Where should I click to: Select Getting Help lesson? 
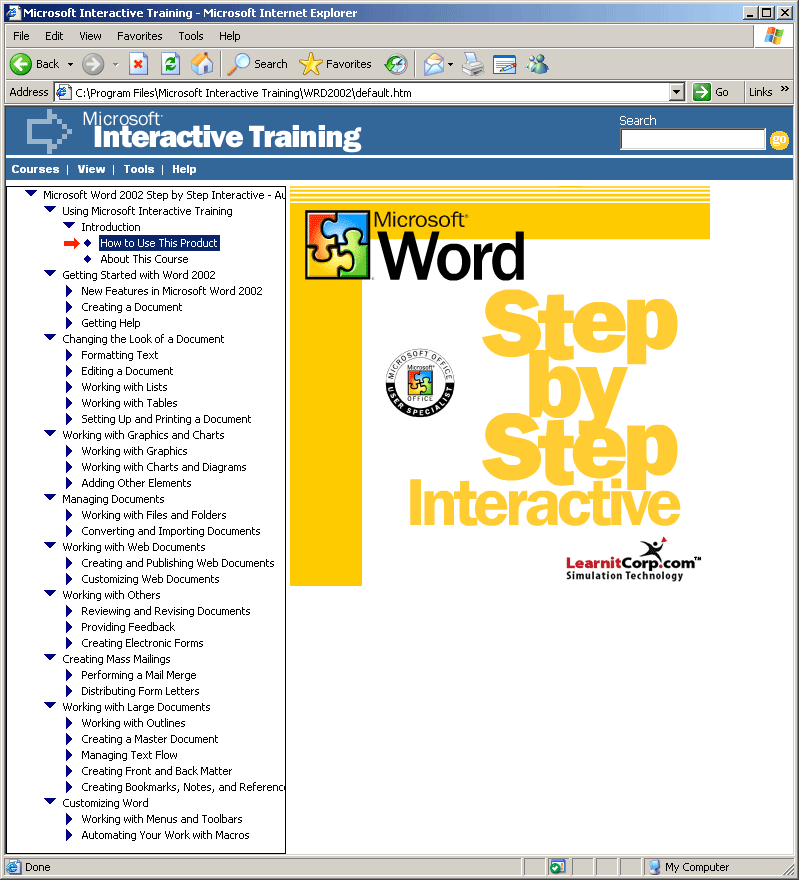pos(111,323)
